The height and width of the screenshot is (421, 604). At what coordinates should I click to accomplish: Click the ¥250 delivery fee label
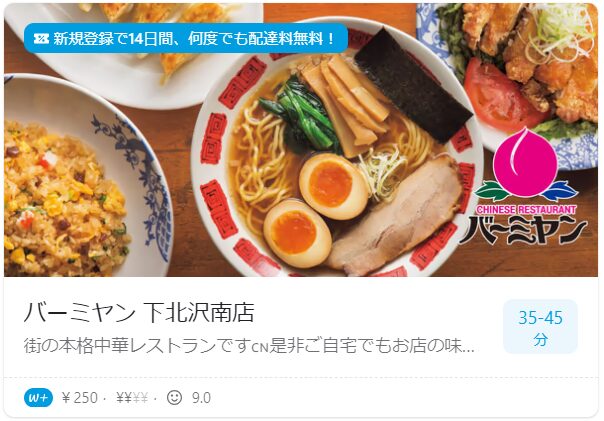tap(80, 398)
